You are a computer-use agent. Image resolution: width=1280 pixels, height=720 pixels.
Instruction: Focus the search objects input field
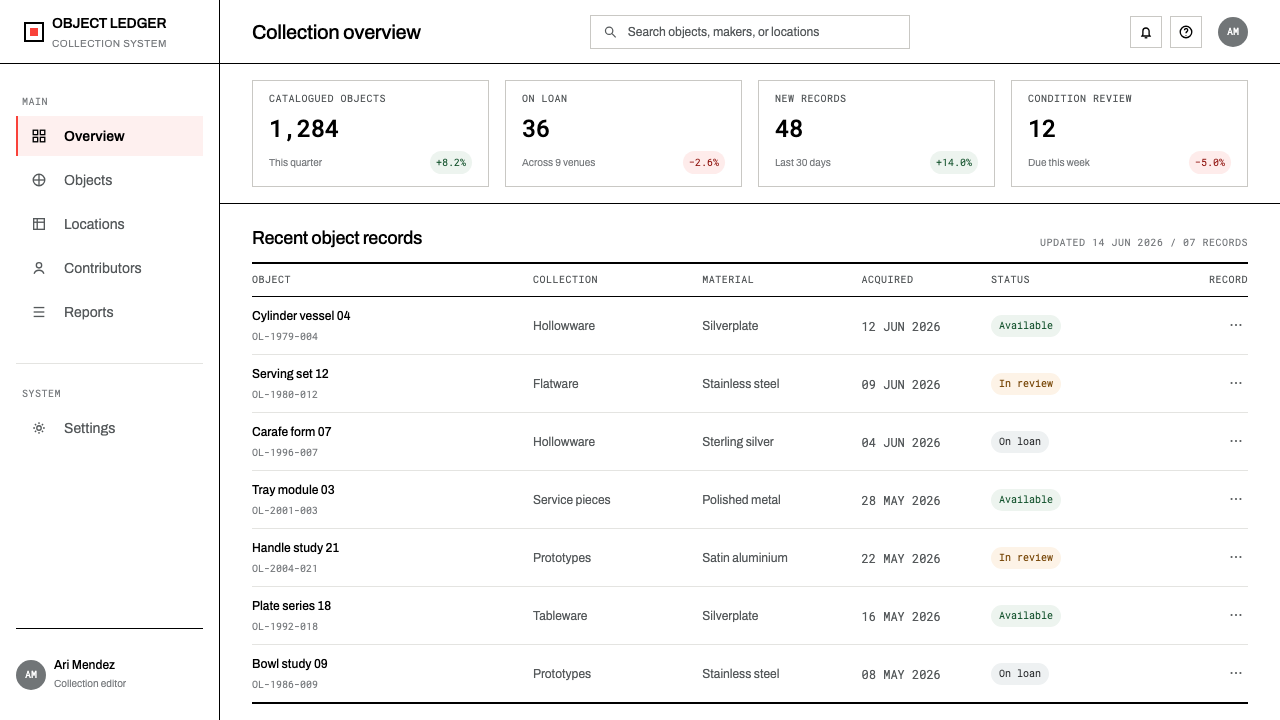point(750,32)
